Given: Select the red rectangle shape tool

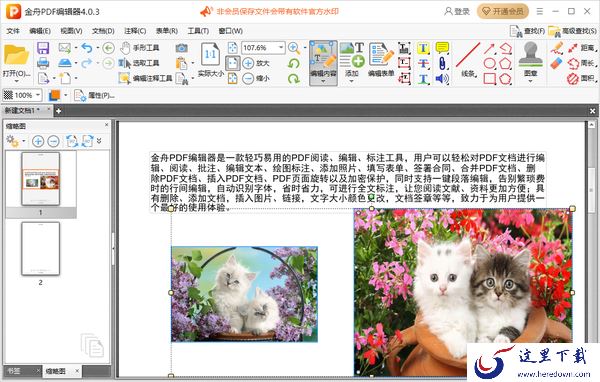Looking at the screenshot, I should tap(490, 79).
